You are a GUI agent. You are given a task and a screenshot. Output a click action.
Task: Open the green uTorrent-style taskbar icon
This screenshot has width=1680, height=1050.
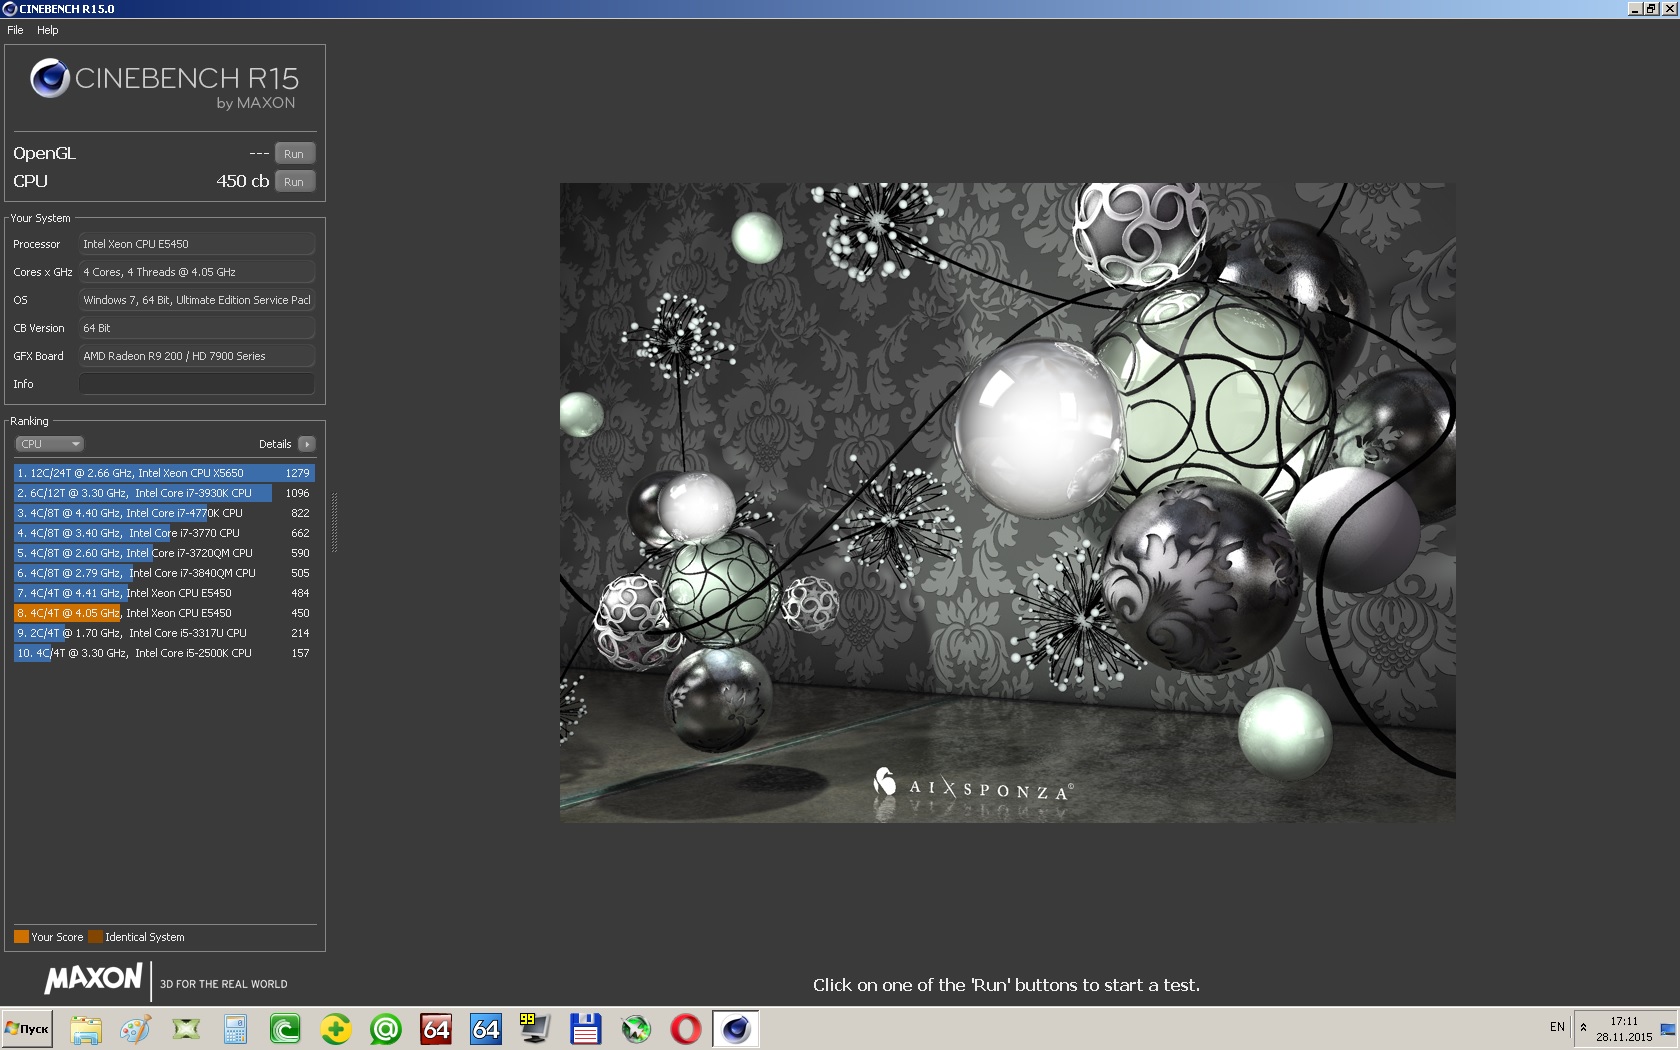(x=286, y=1029)
